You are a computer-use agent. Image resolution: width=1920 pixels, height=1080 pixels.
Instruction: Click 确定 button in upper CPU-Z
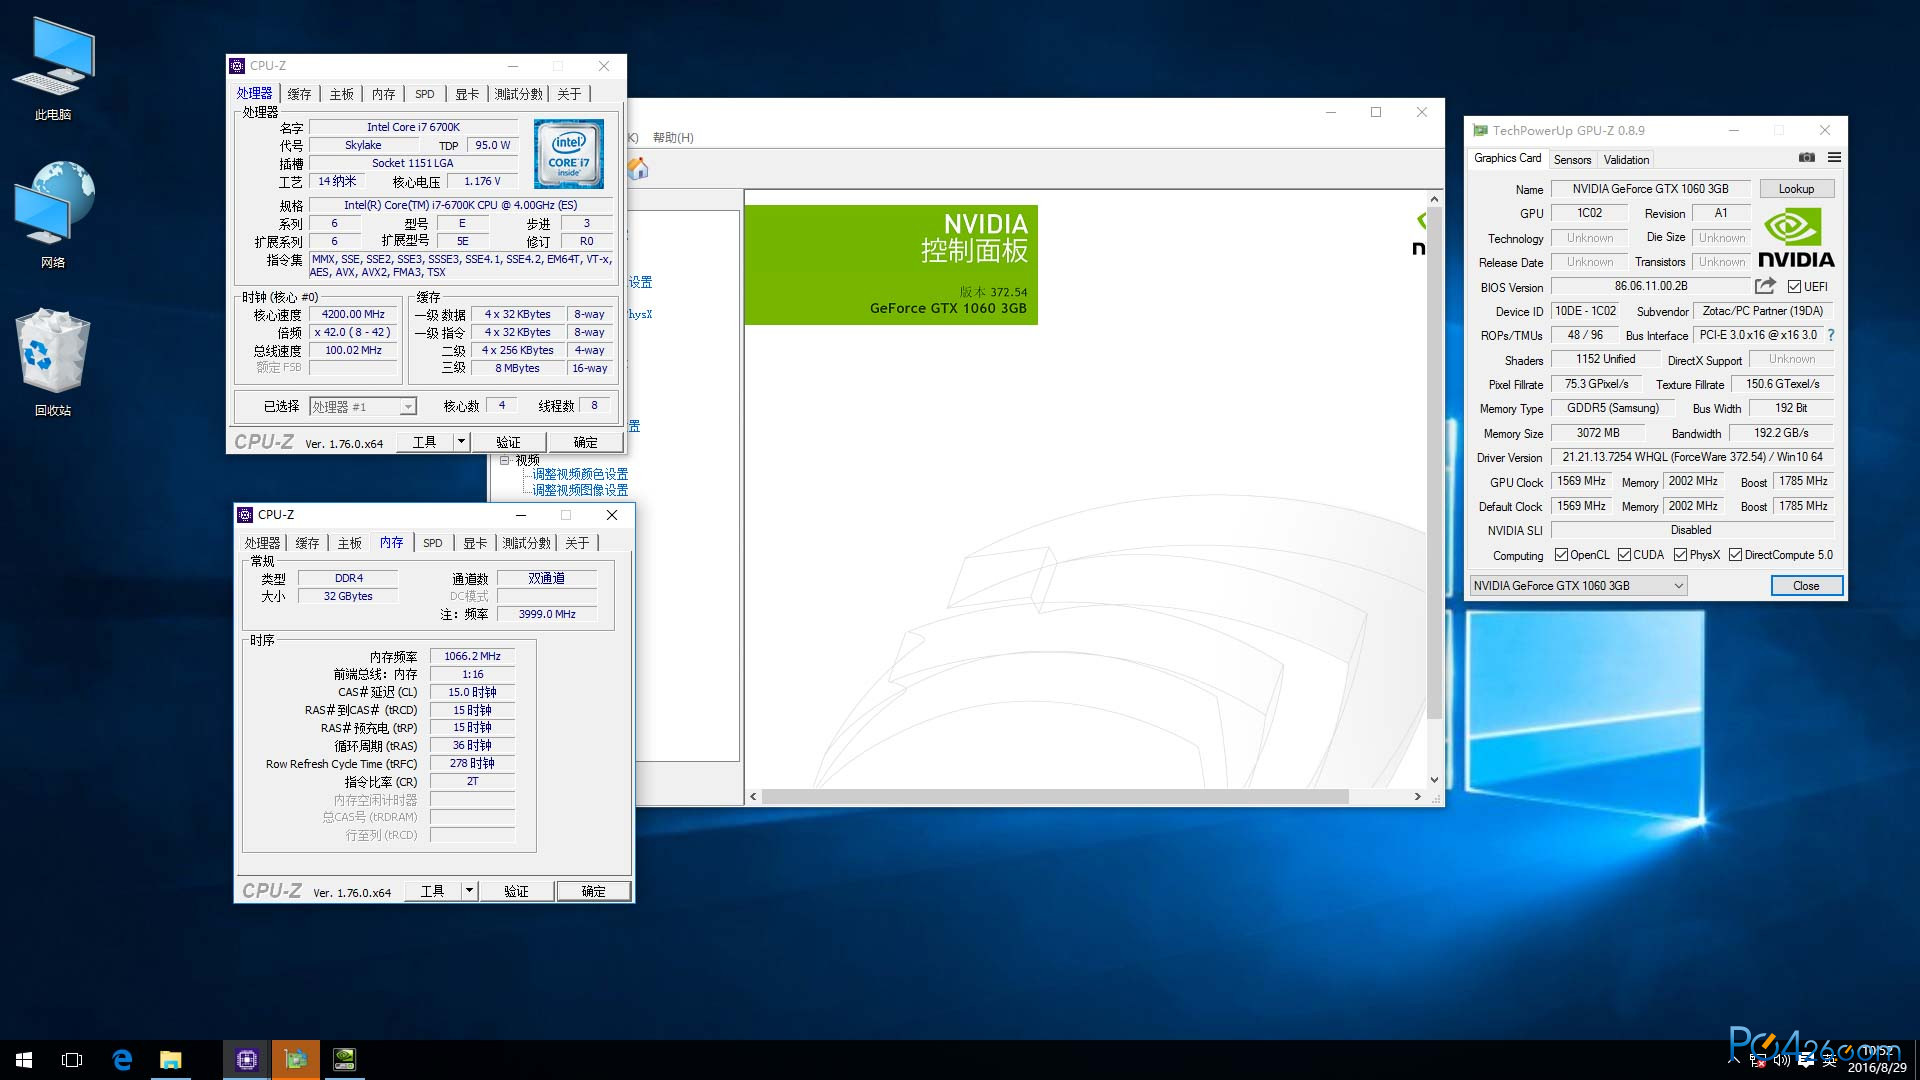pos(585,442)
